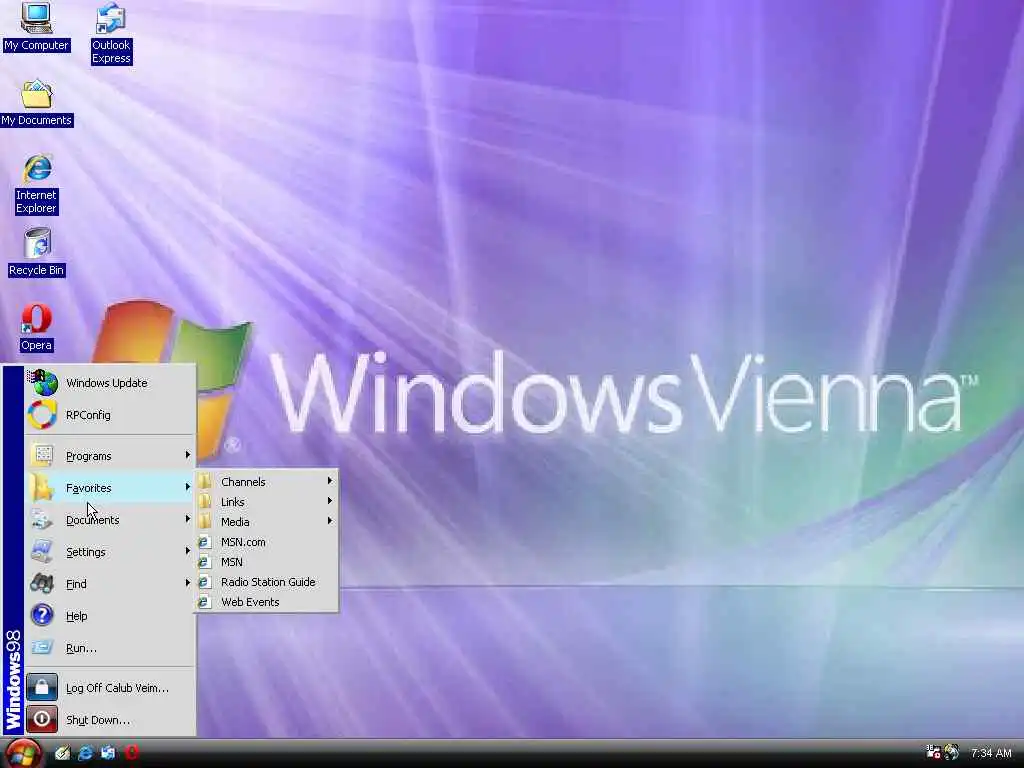The width and height of the screenshot is (1024, 768).
Task: Launch Opera from quick launch bar
Action: [x=131, y=753]
